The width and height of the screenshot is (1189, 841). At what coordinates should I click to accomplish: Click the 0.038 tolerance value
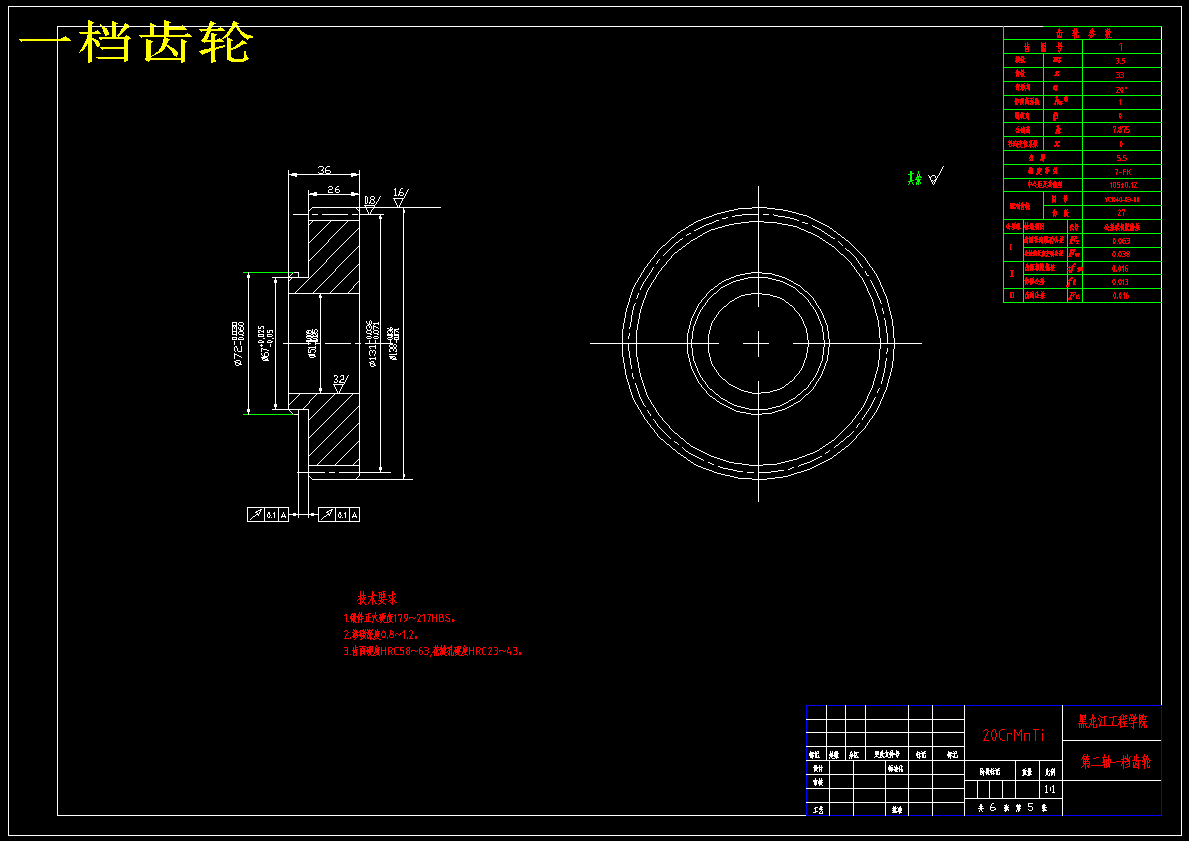[1121, 255]
